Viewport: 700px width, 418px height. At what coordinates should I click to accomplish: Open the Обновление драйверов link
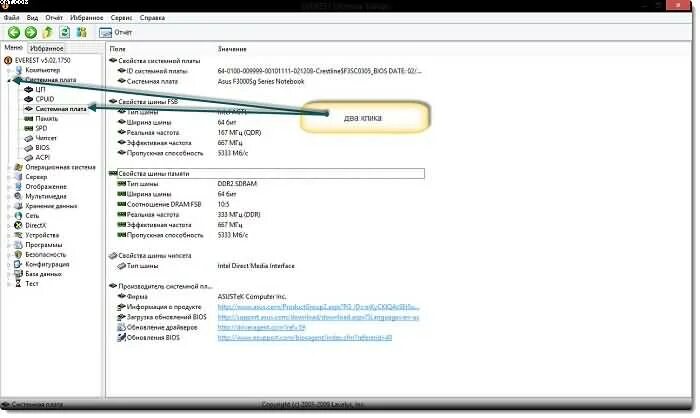[261, 327]
